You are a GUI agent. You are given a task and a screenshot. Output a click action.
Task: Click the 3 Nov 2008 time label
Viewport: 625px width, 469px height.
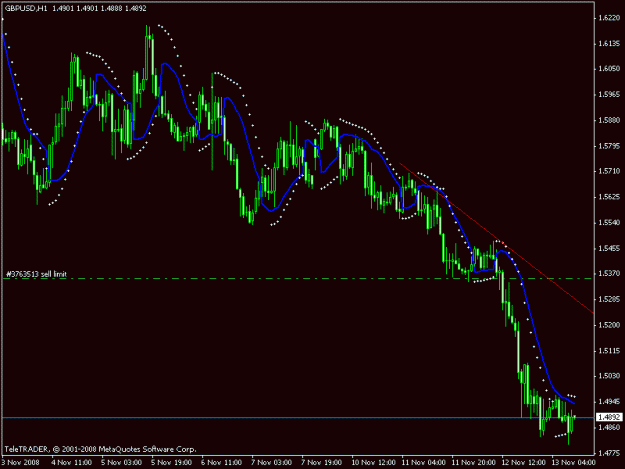21,462
